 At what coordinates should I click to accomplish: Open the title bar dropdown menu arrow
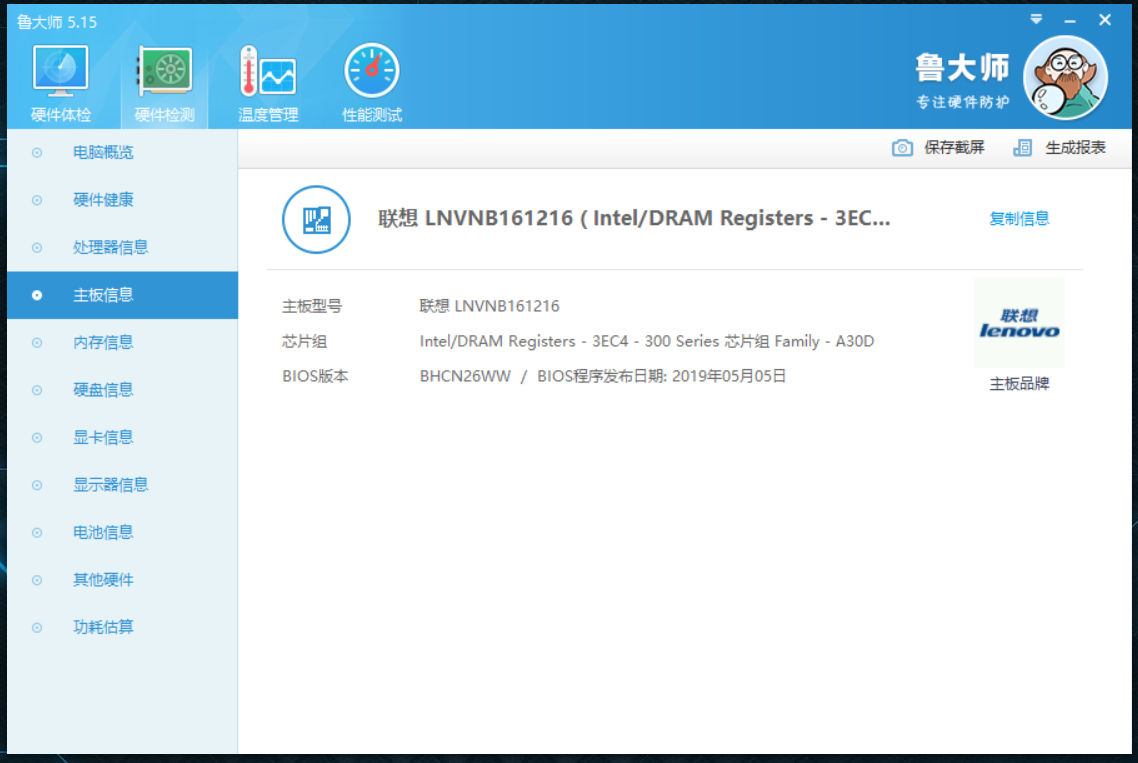(x=1036, y=20)
